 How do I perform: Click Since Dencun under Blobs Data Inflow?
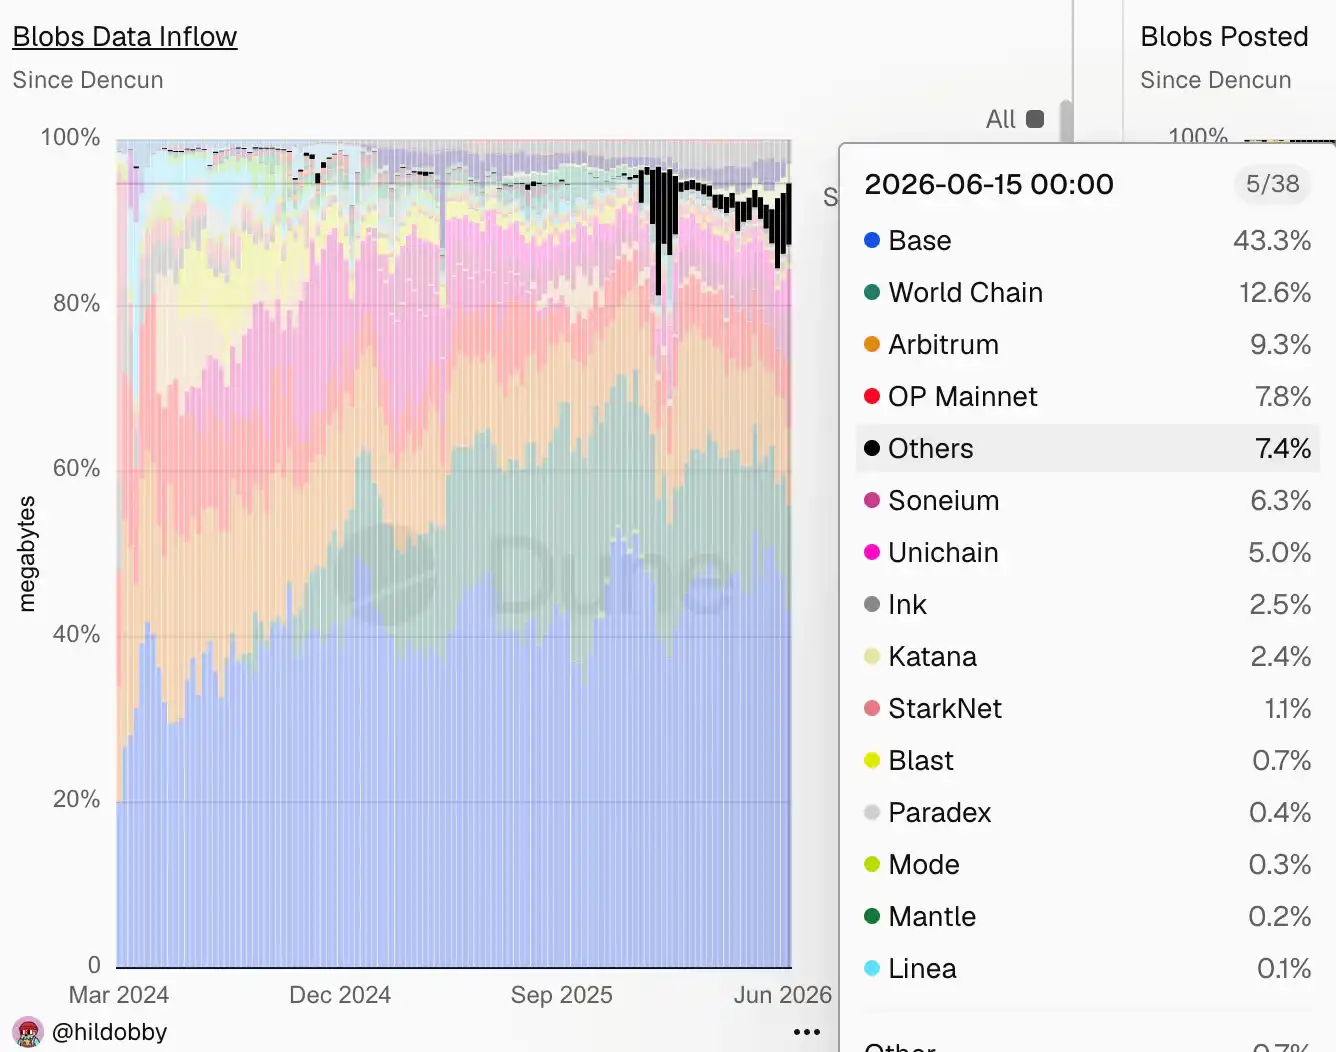coord(88,80)
